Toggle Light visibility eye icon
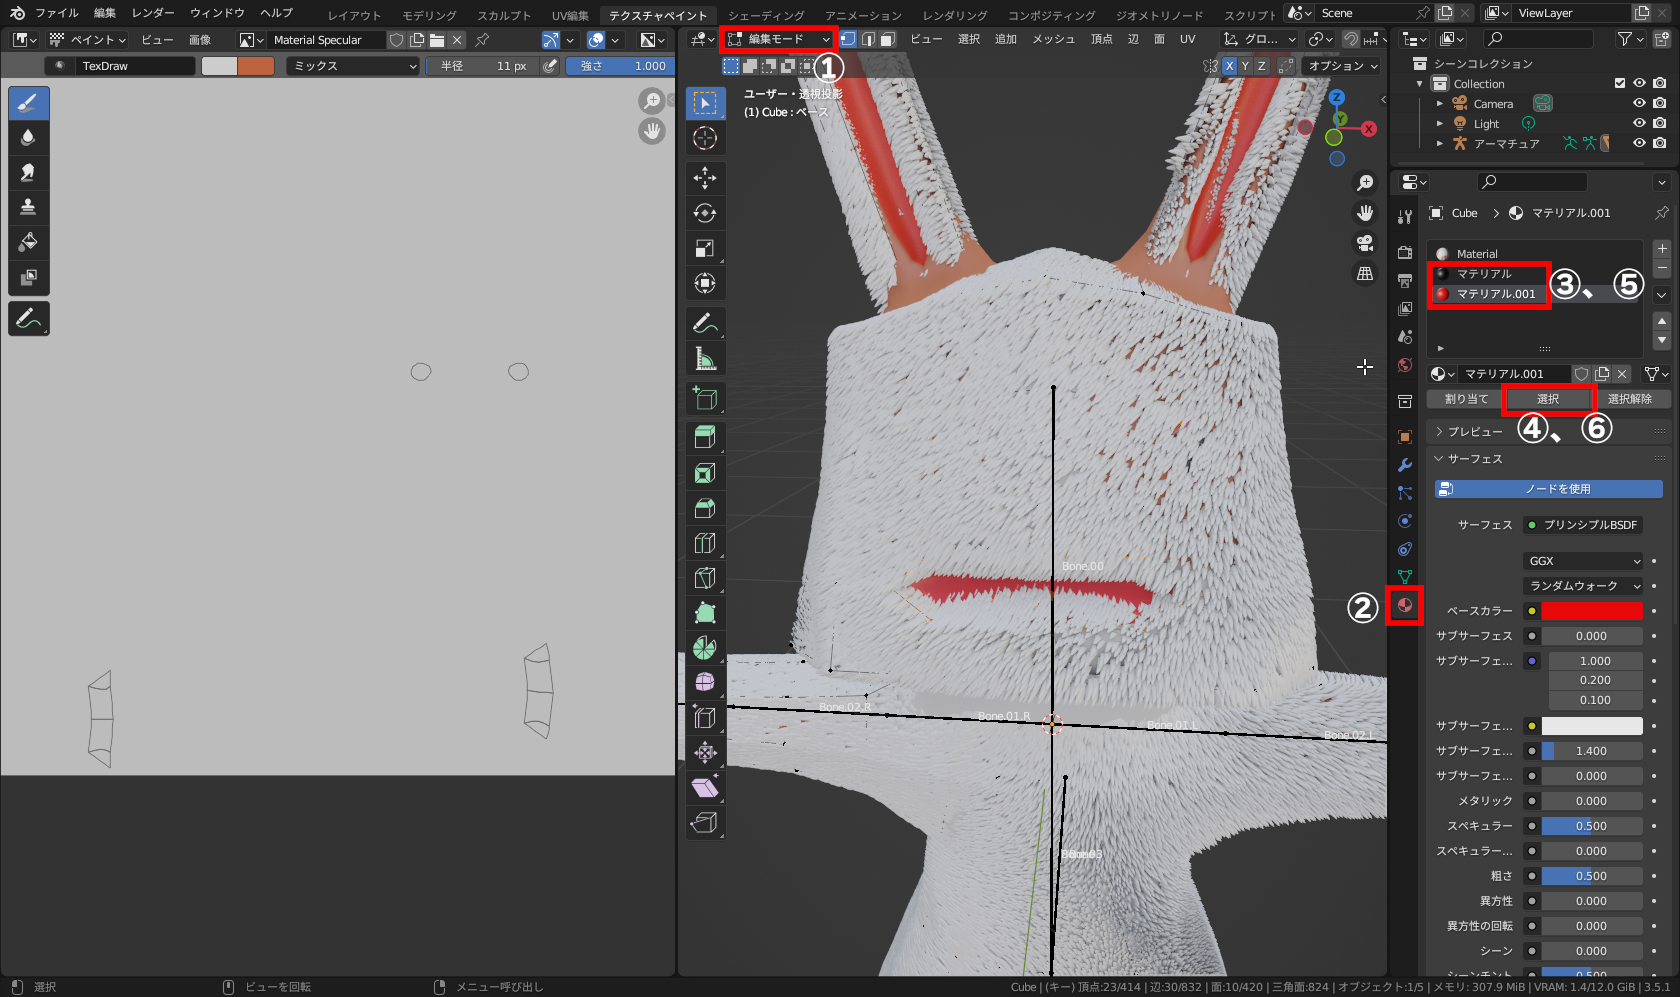The width and height of the screenshot is (1680, 997). click(x=1639, y=123)
